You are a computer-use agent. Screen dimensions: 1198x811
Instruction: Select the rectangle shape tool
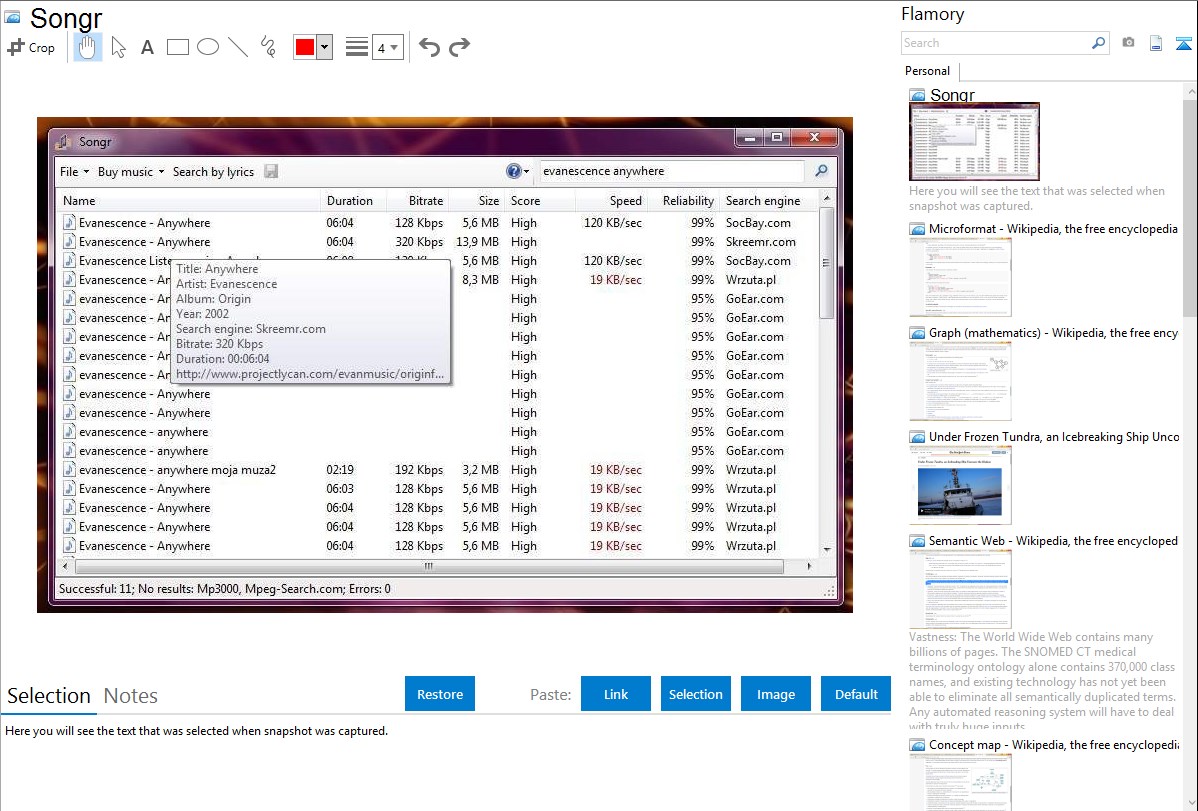click(x=177, y=47)
